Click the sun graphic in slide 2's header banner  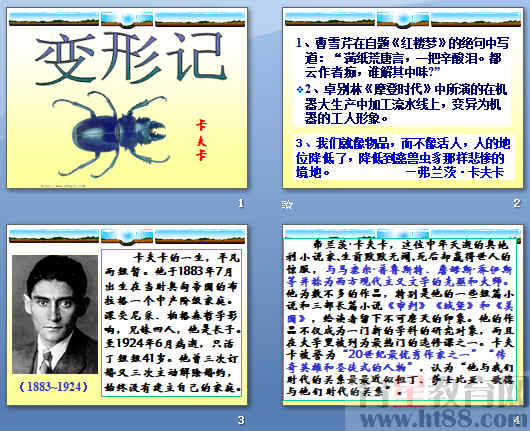coord(403,19)
